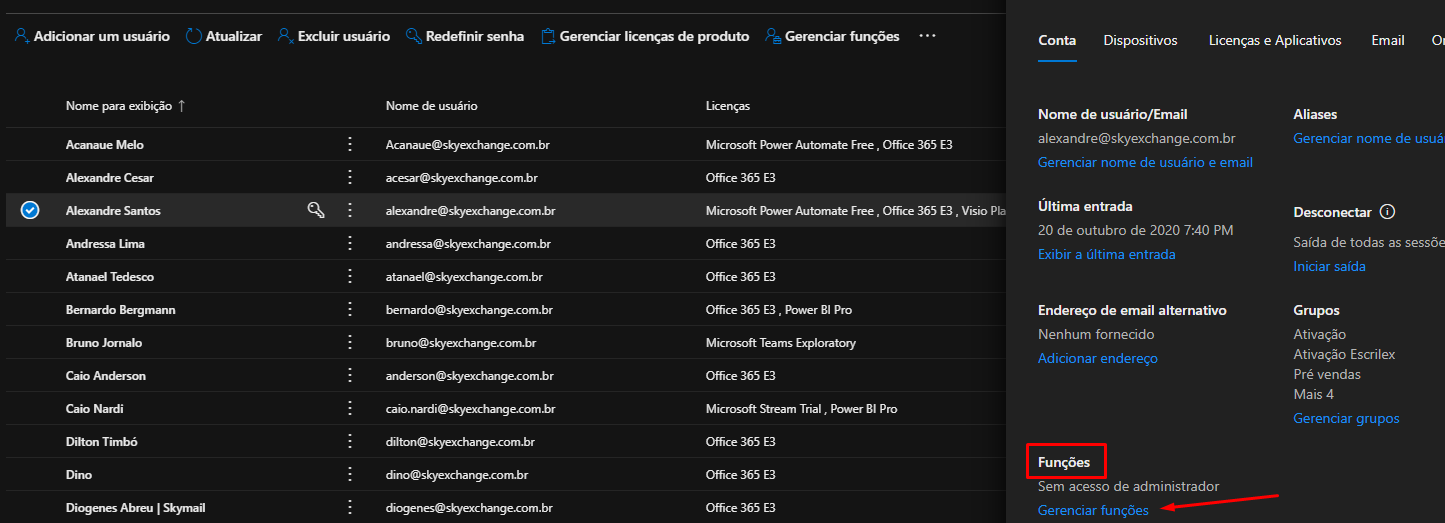Click email caio.nardi@skyexchange.com.br
The image size is (1445, 523).
[x=471, y=409]
